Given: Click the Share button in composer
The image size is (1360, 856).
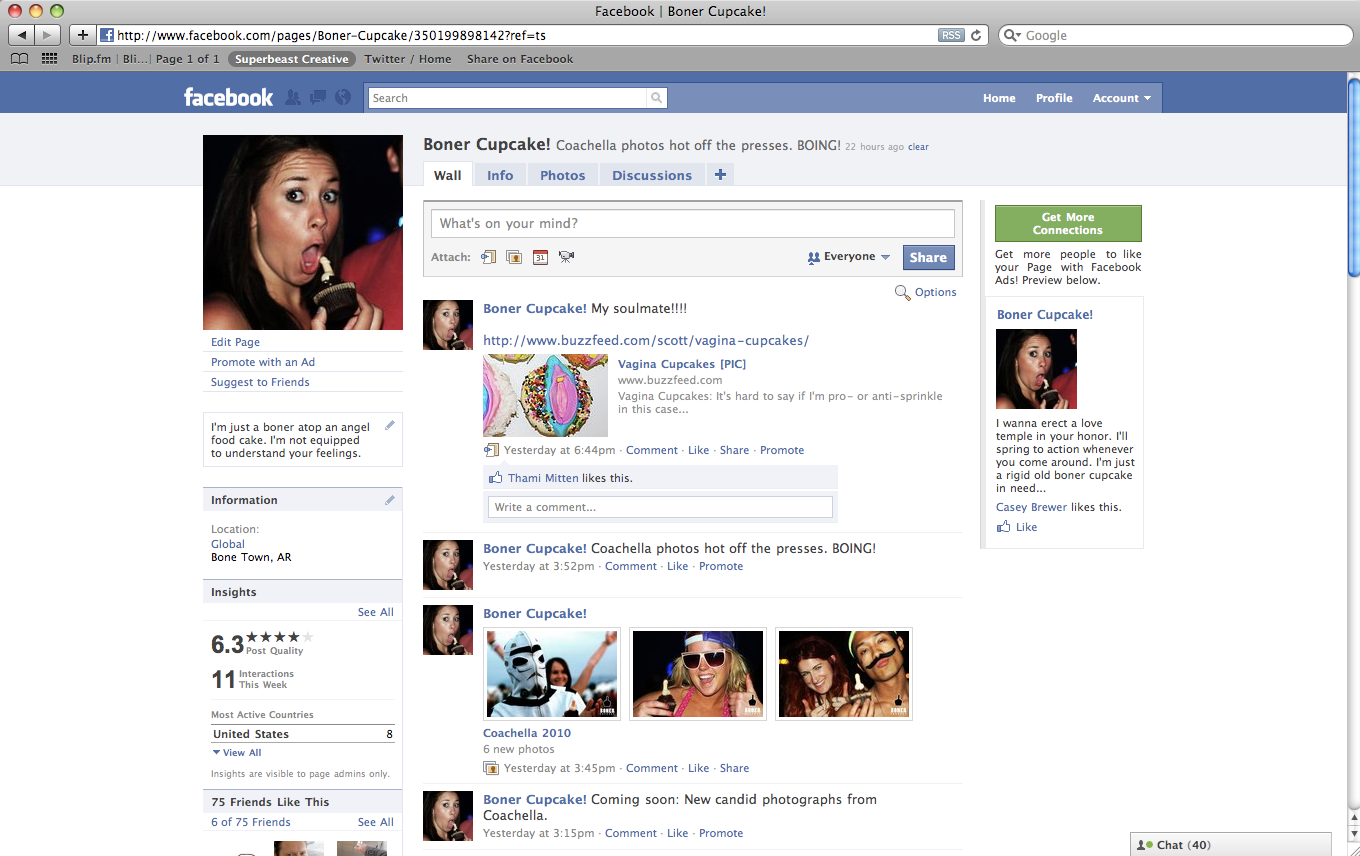Looking at the screenshot, I should (x=928, y=257).
